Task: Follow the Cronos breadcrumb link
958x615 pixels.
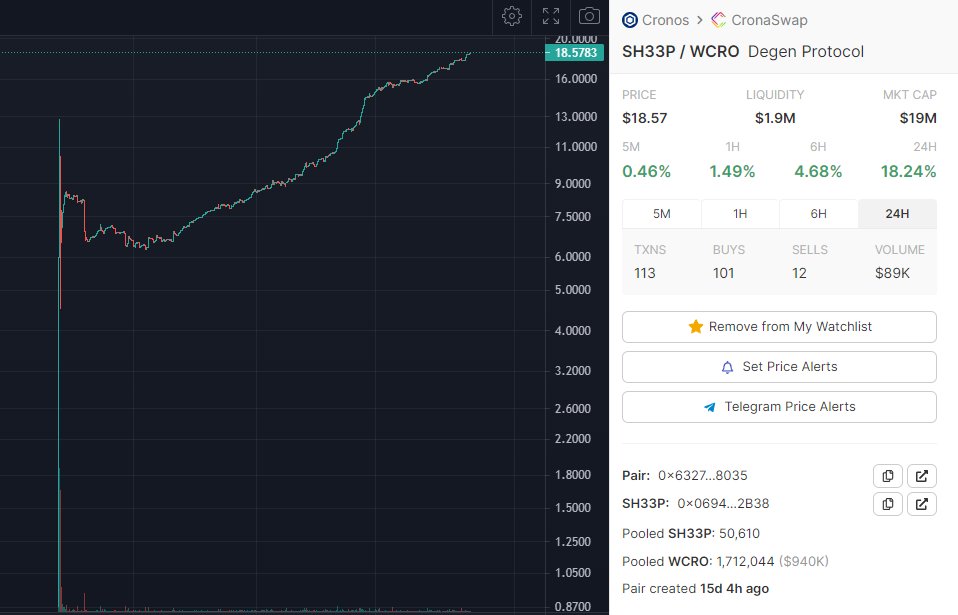Action: [x=665, y=20]
